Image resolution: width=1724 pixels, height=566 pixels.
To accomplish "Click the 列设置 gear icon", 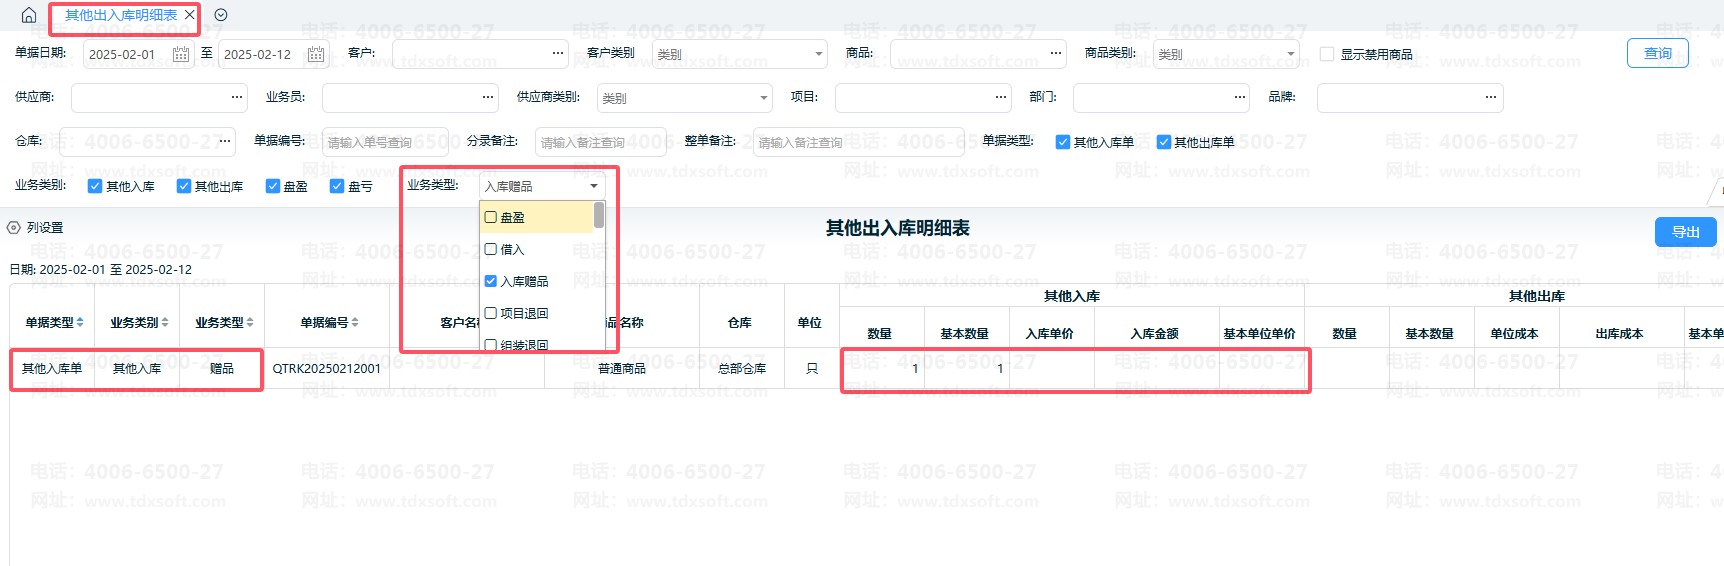I will [14, 228].
